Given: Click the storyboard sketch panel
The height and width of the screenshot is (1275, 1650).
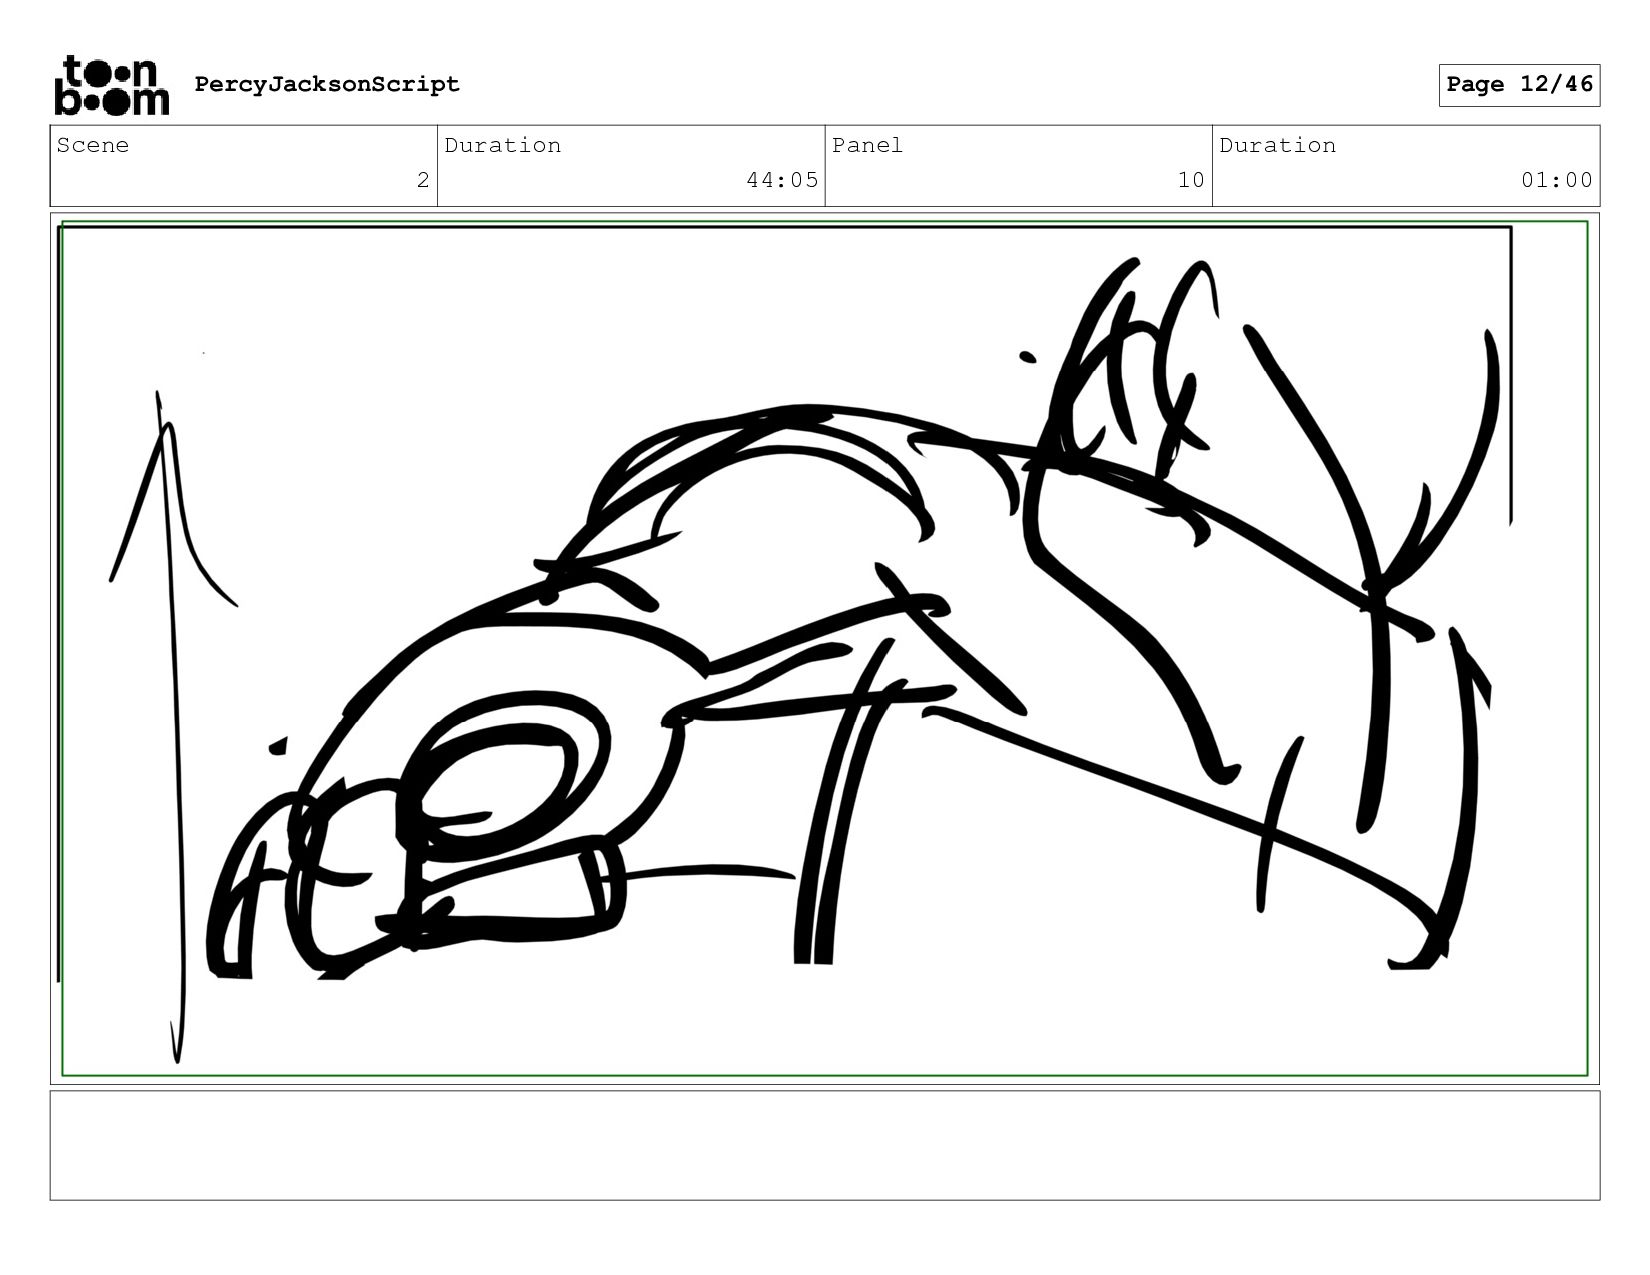Looking at the screenshot, I should [825, 648].
